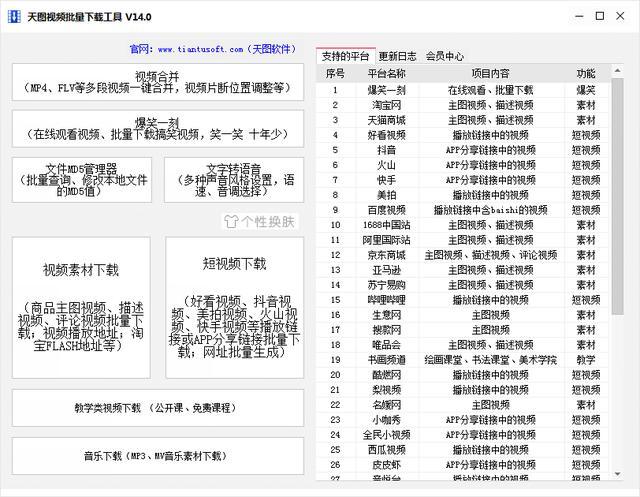
Task: Select the 书画频道 platform row
Action: pyautogui.click(x=462, y=360)
